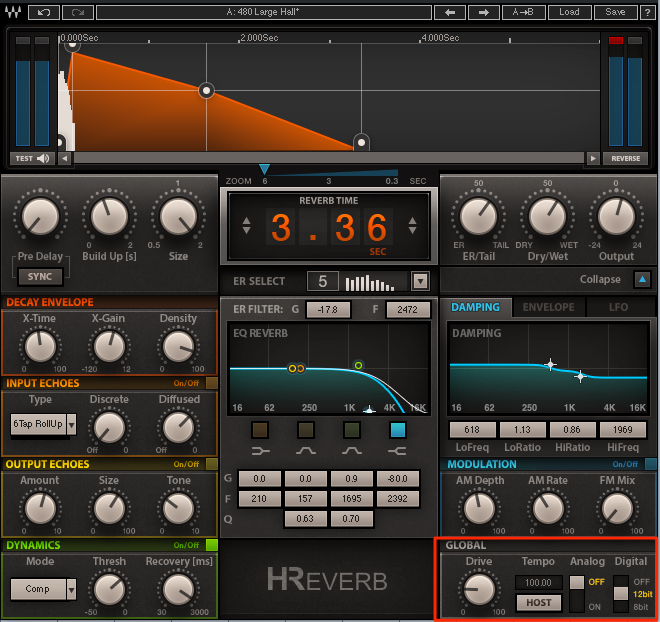The width and height of the screenshot is (660, 622).
Task: Select the middle envelope breakpoint handle
Action: coord(206,90)
